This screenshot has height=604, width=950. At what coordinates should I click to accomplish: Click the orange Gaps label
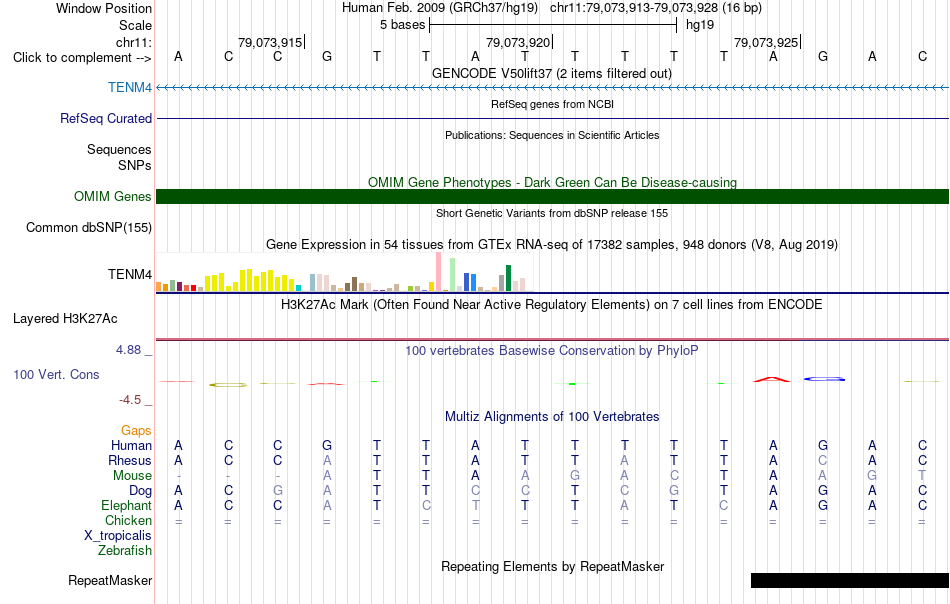pyautogui.click(x=136, y=430)
